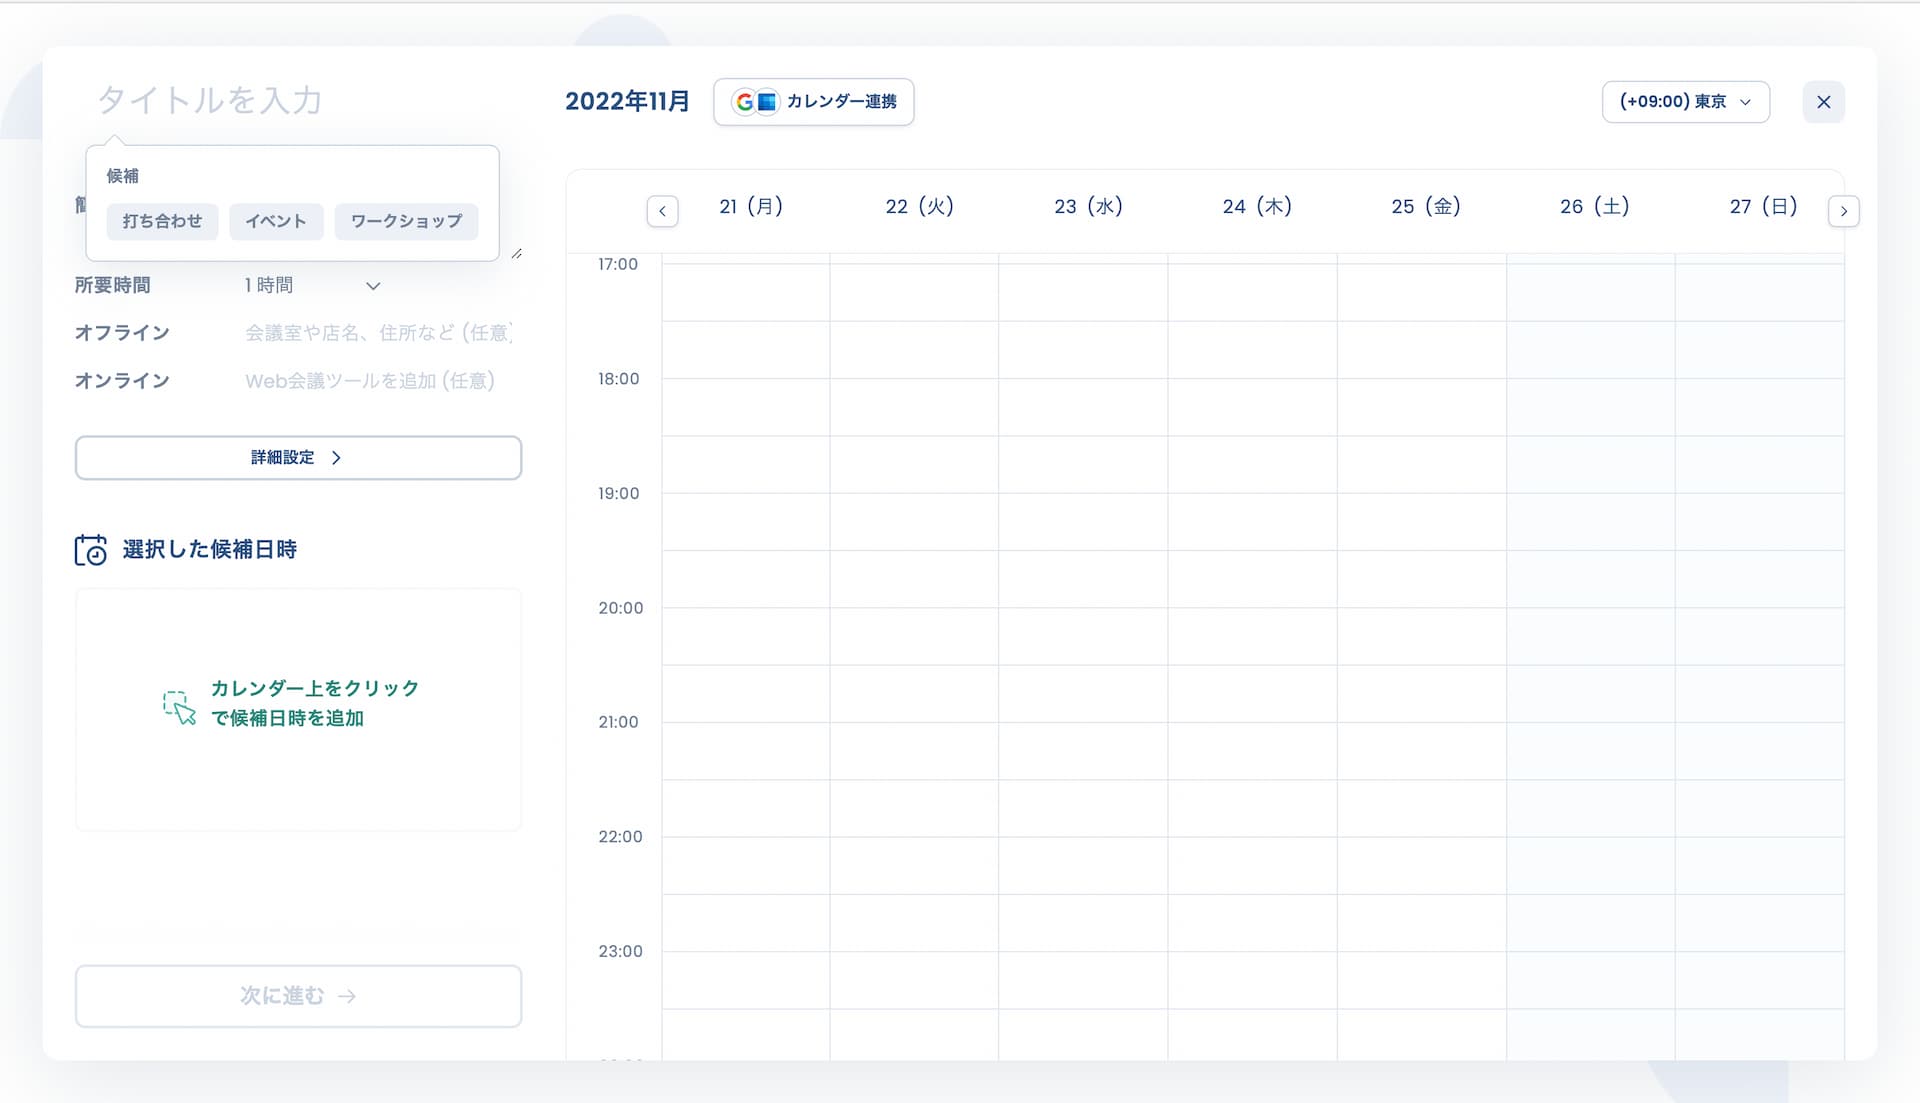Add 19:00 slot on Wednesday 23

(1083, 522)
